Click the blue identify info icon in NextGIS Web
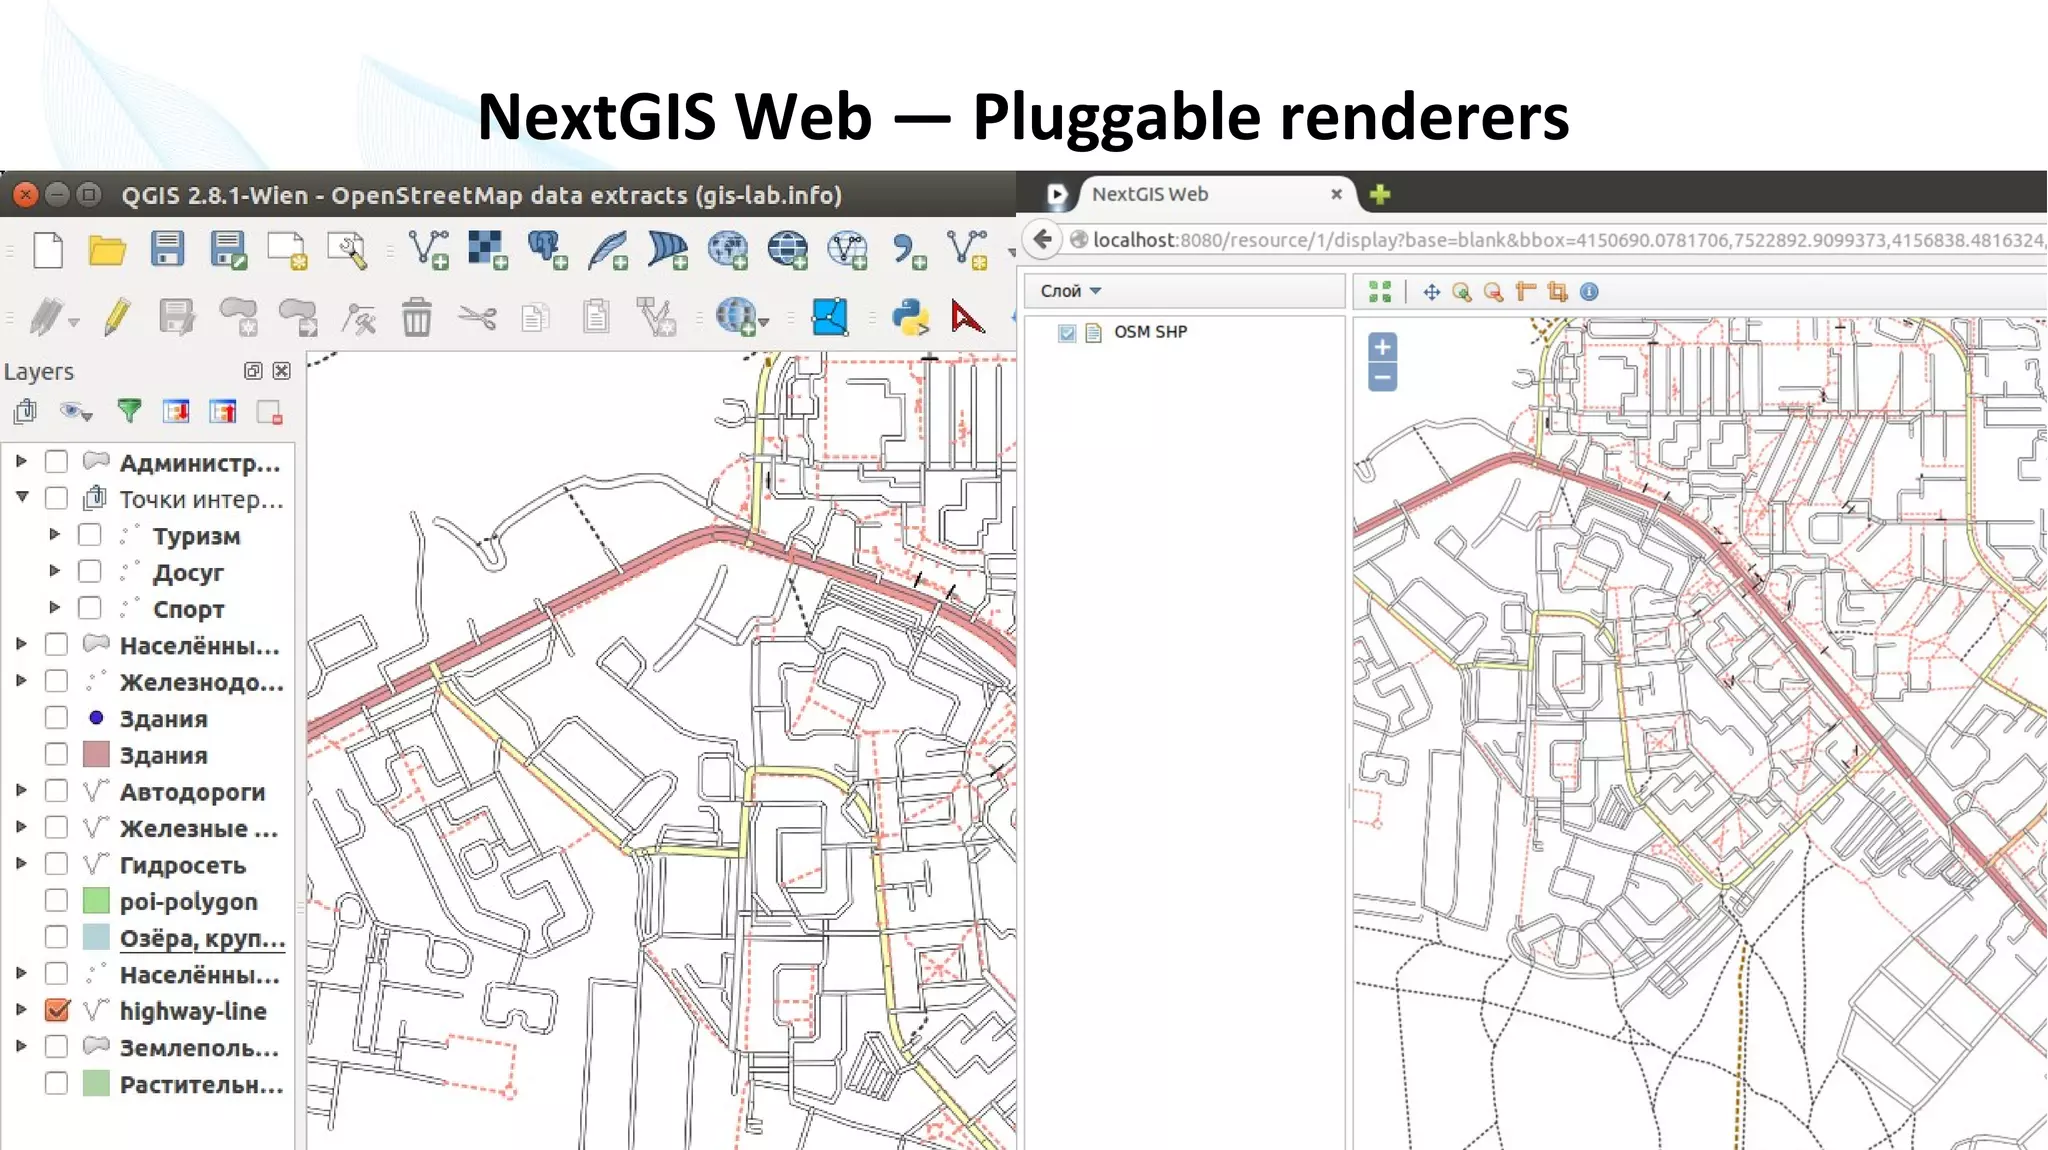2048x1150 pixels. (1589, 292)
